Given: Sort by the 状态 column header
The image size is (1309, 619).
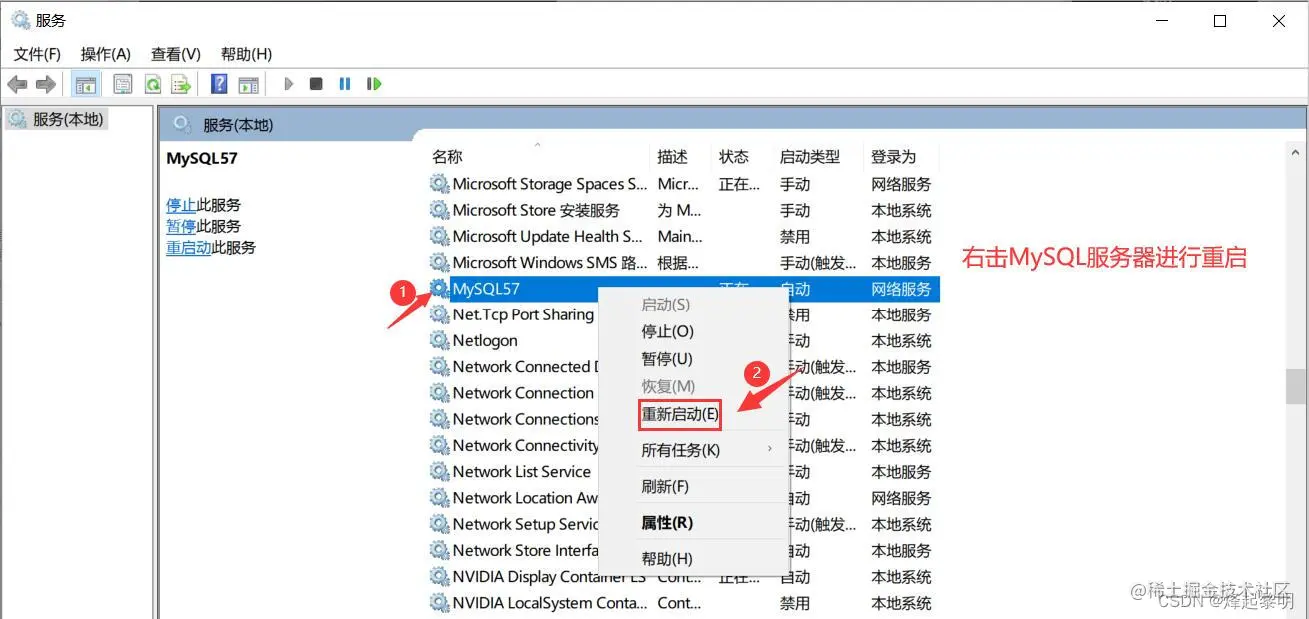Looking at the screenshot, I should click(734, 157).
